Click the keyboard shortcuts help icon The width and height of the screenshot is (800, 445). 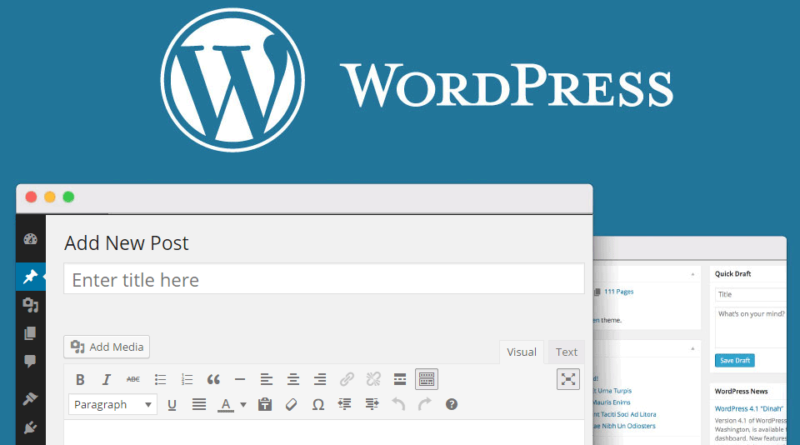tap(451, 405)
